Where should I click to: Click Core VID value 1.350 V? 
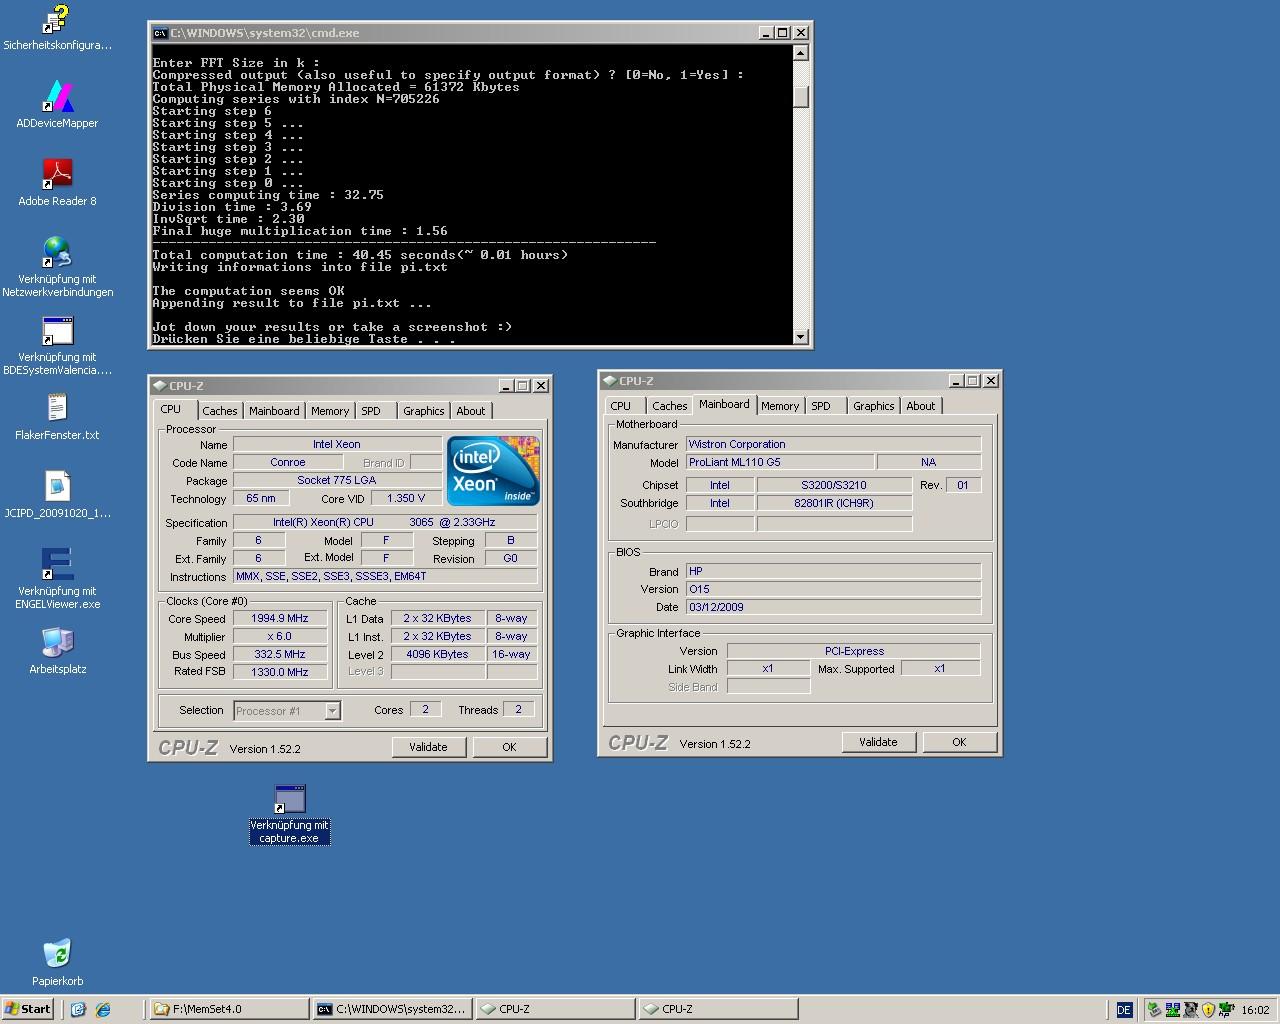coord(406,498)
